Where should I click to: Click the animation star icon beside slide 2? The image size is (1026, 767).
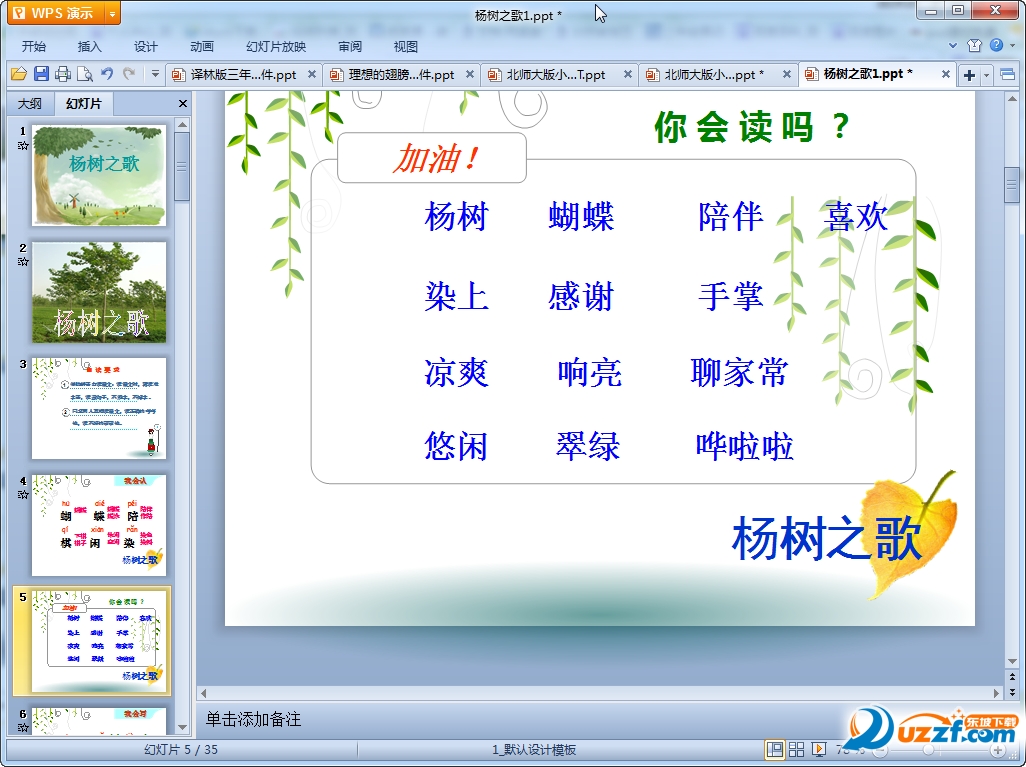[23, 262]
